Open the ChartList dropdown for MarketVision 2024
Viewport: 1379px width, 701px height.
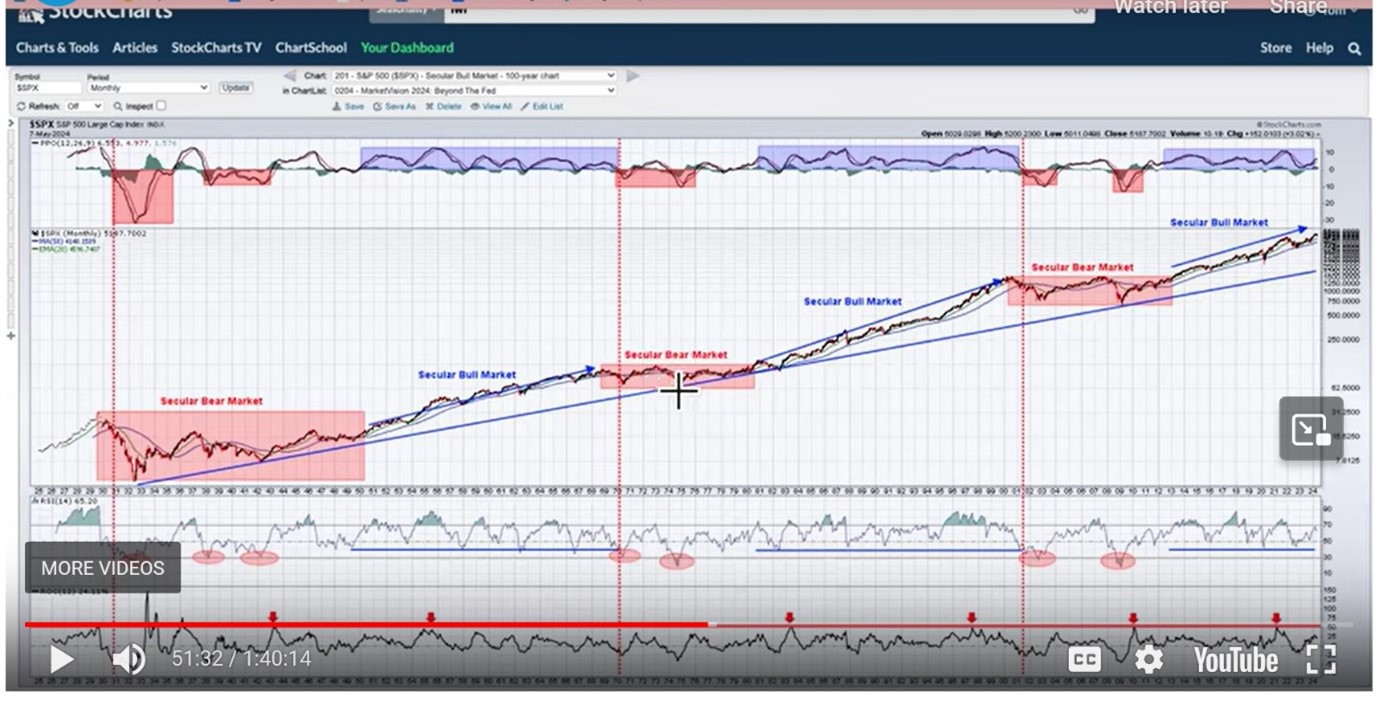474,90
